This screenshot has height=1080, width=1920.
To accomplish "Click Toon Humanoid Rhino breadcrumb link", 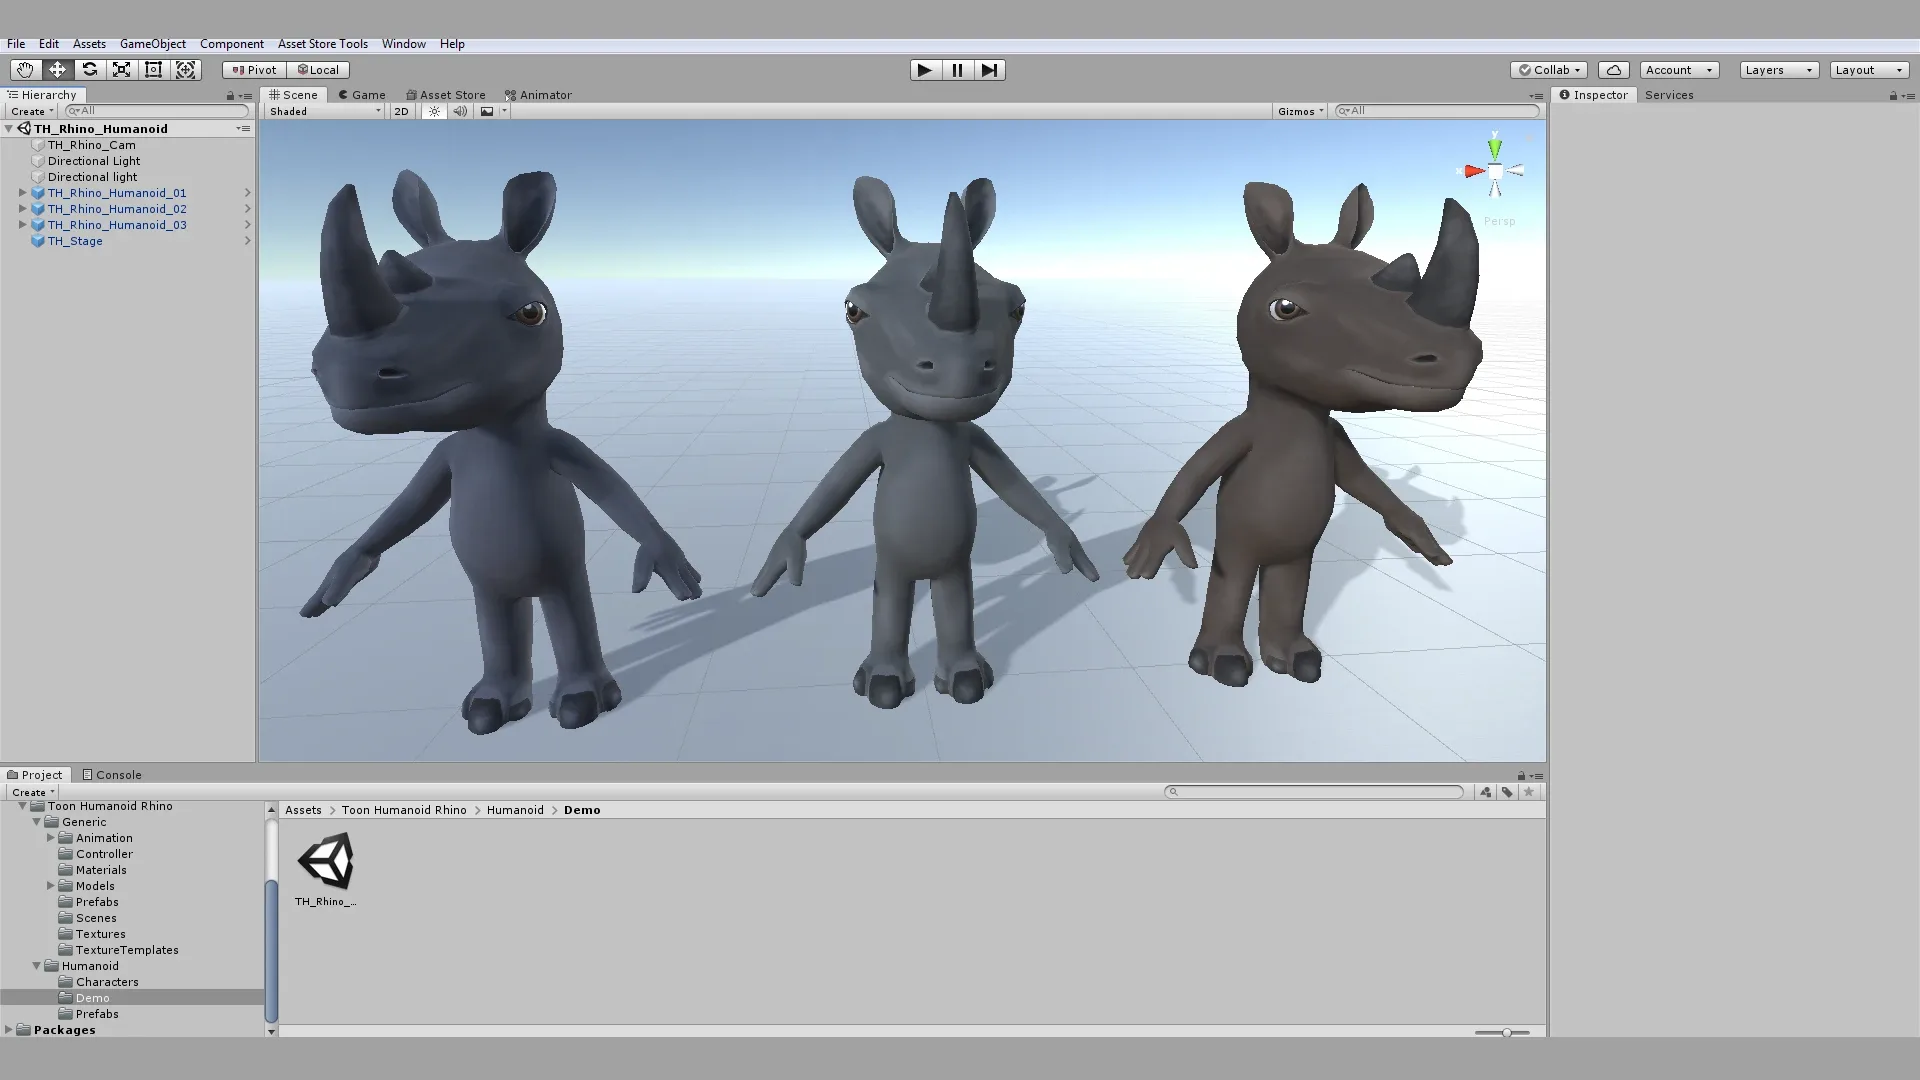I will pos(404,810).
